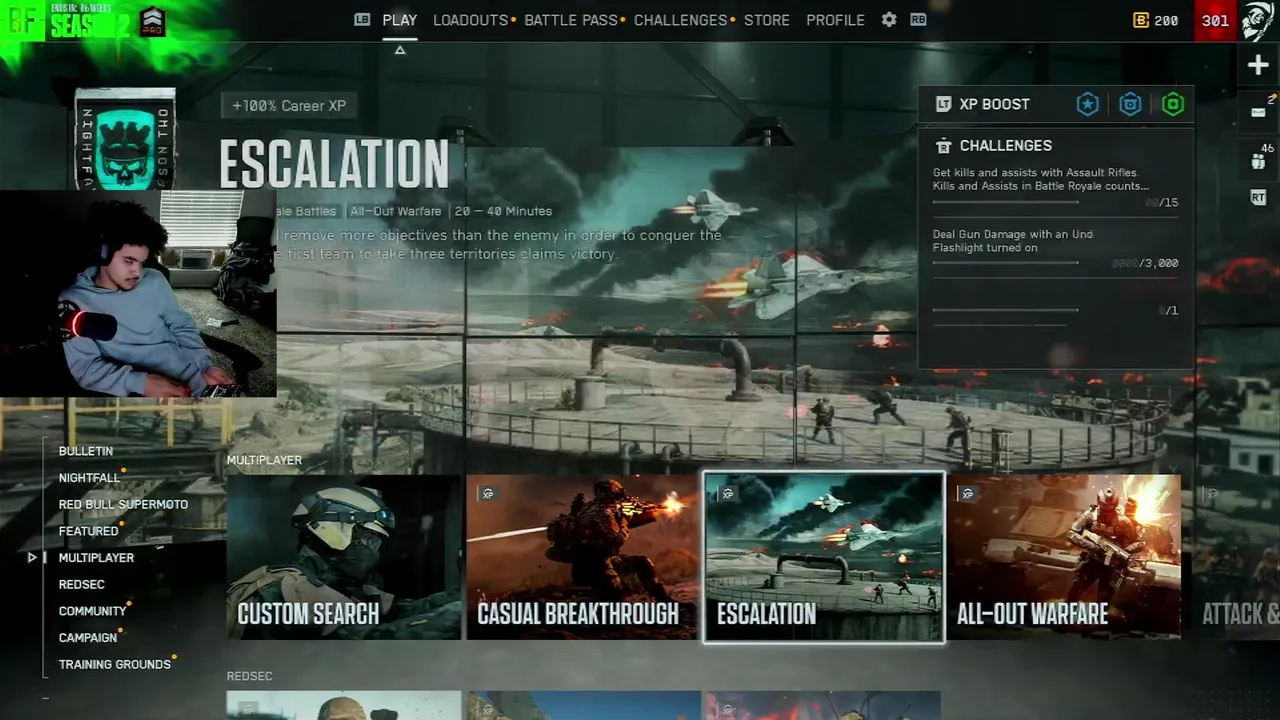Click the Gun Damage challenge progress bar
1280x720 pixels.
[x=1006, y=263]
